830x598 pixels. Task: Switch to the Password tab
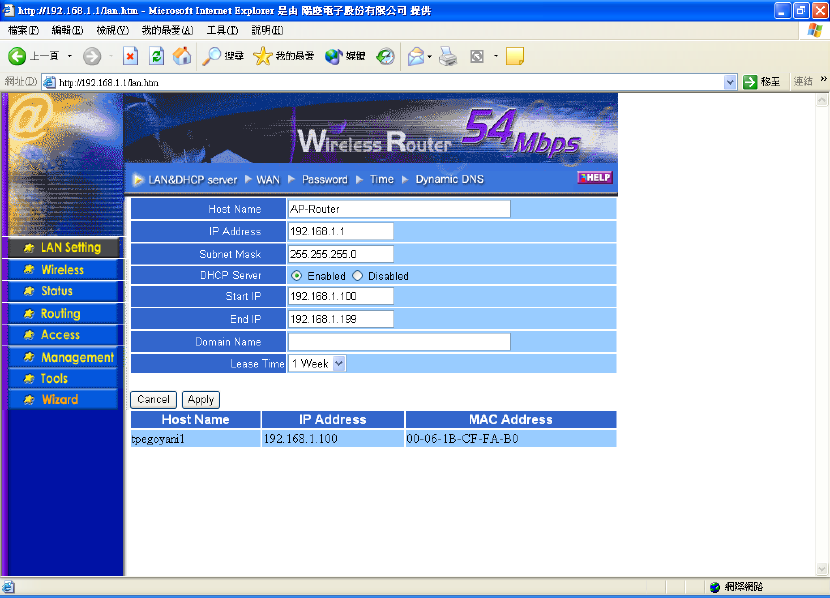324,179
